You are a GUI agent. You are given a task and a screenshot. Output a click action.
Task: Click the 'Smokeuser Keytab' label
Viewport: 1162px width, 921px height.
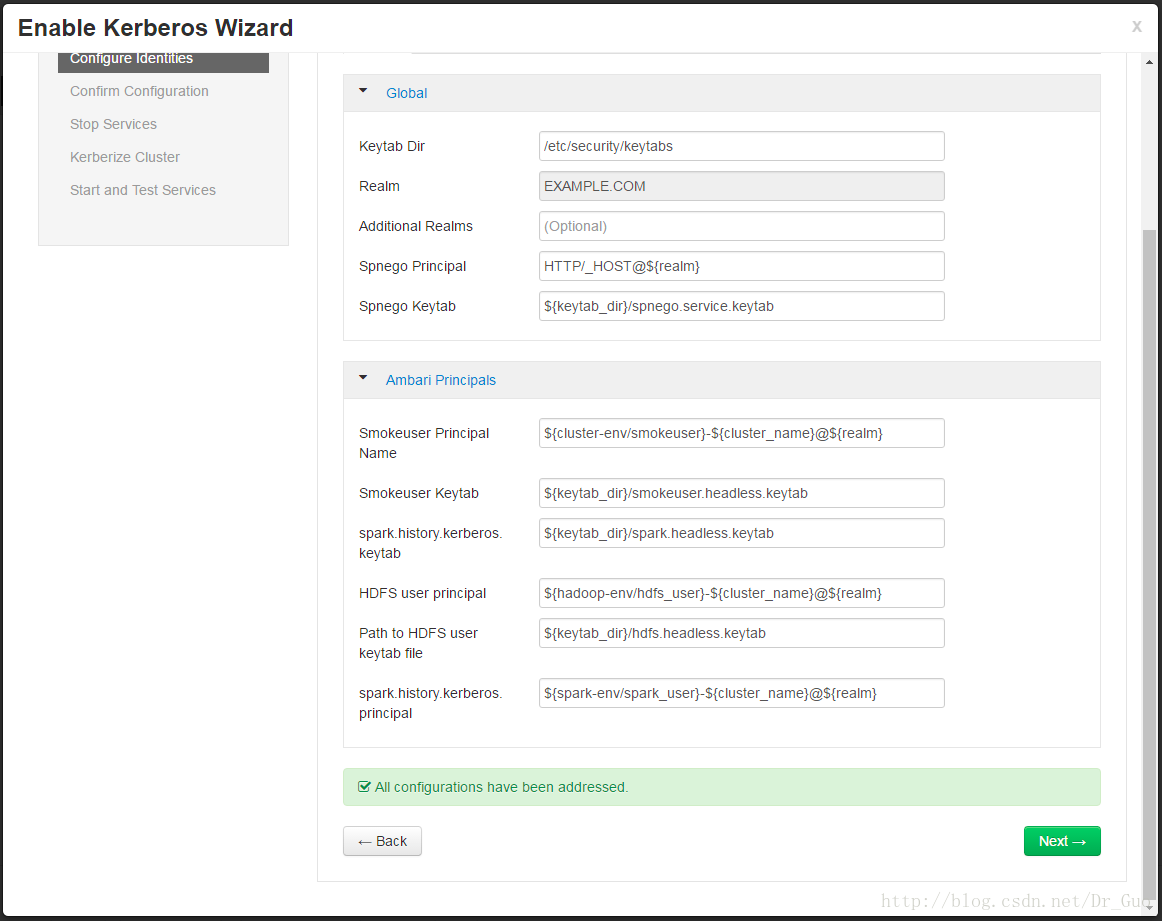[x=419, y=493]
